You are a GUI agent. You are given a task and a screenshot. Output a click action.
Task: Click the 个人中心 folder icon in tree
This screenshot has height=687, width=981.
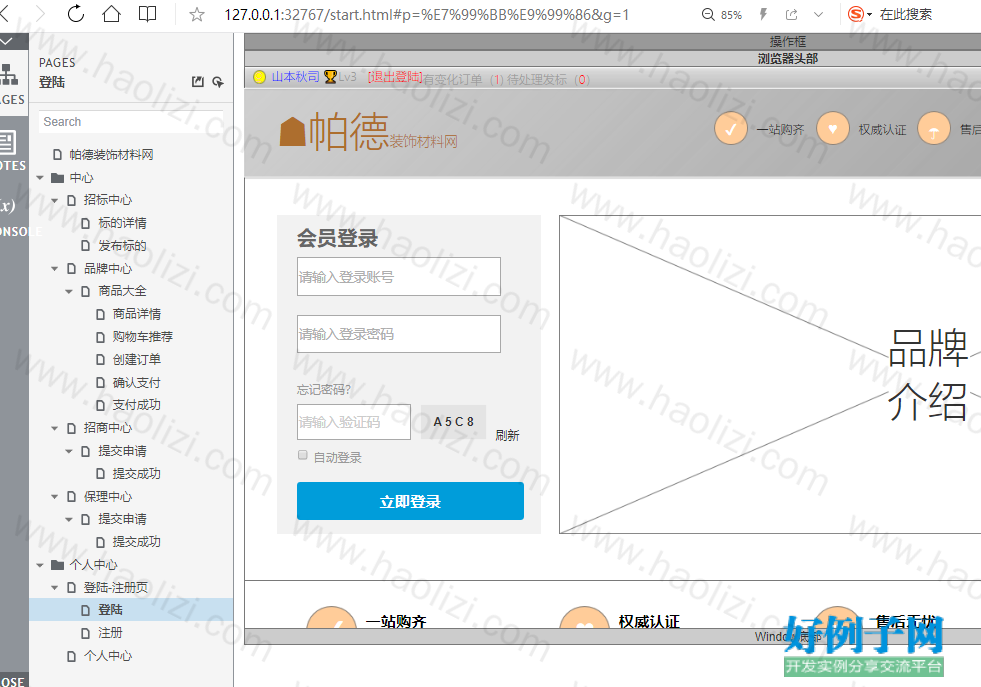tap(58, 565)
